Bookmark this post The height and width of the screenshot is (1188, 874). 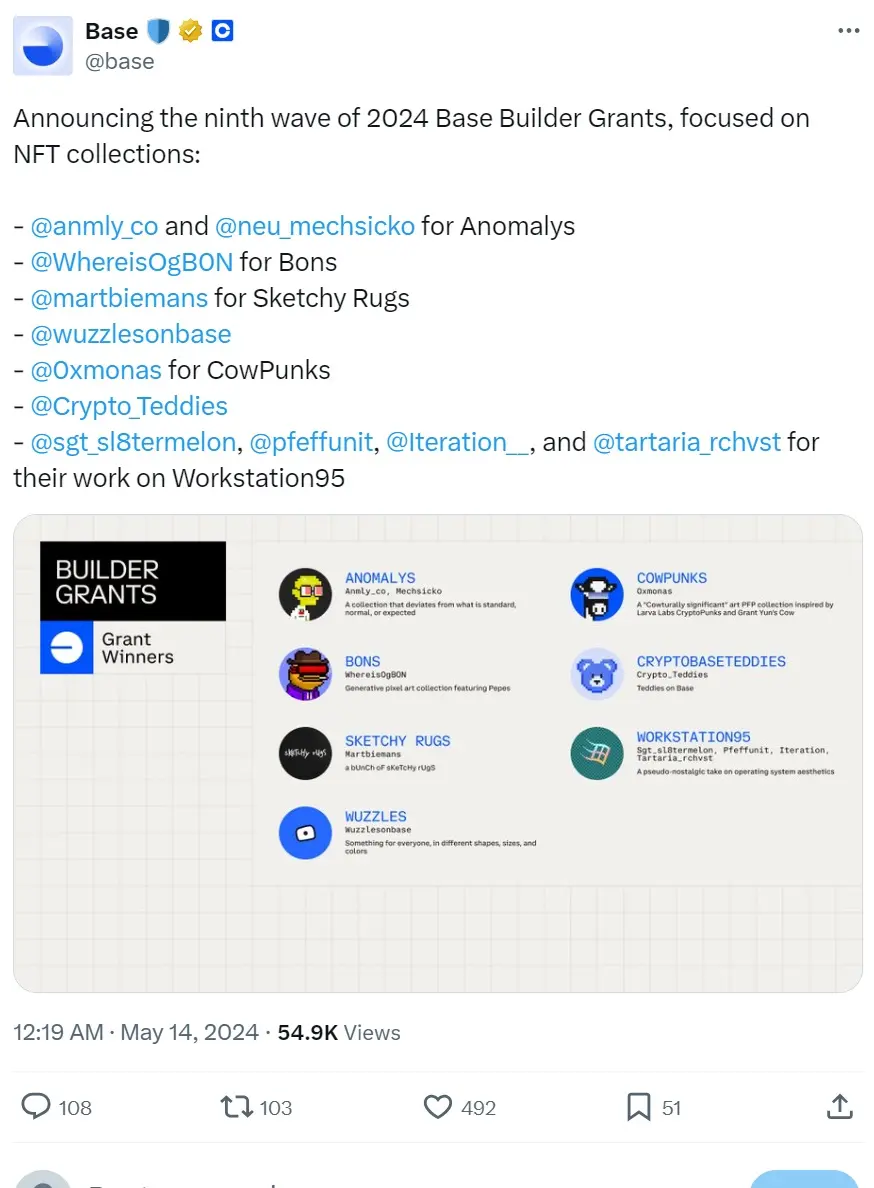click(639, 1106)
